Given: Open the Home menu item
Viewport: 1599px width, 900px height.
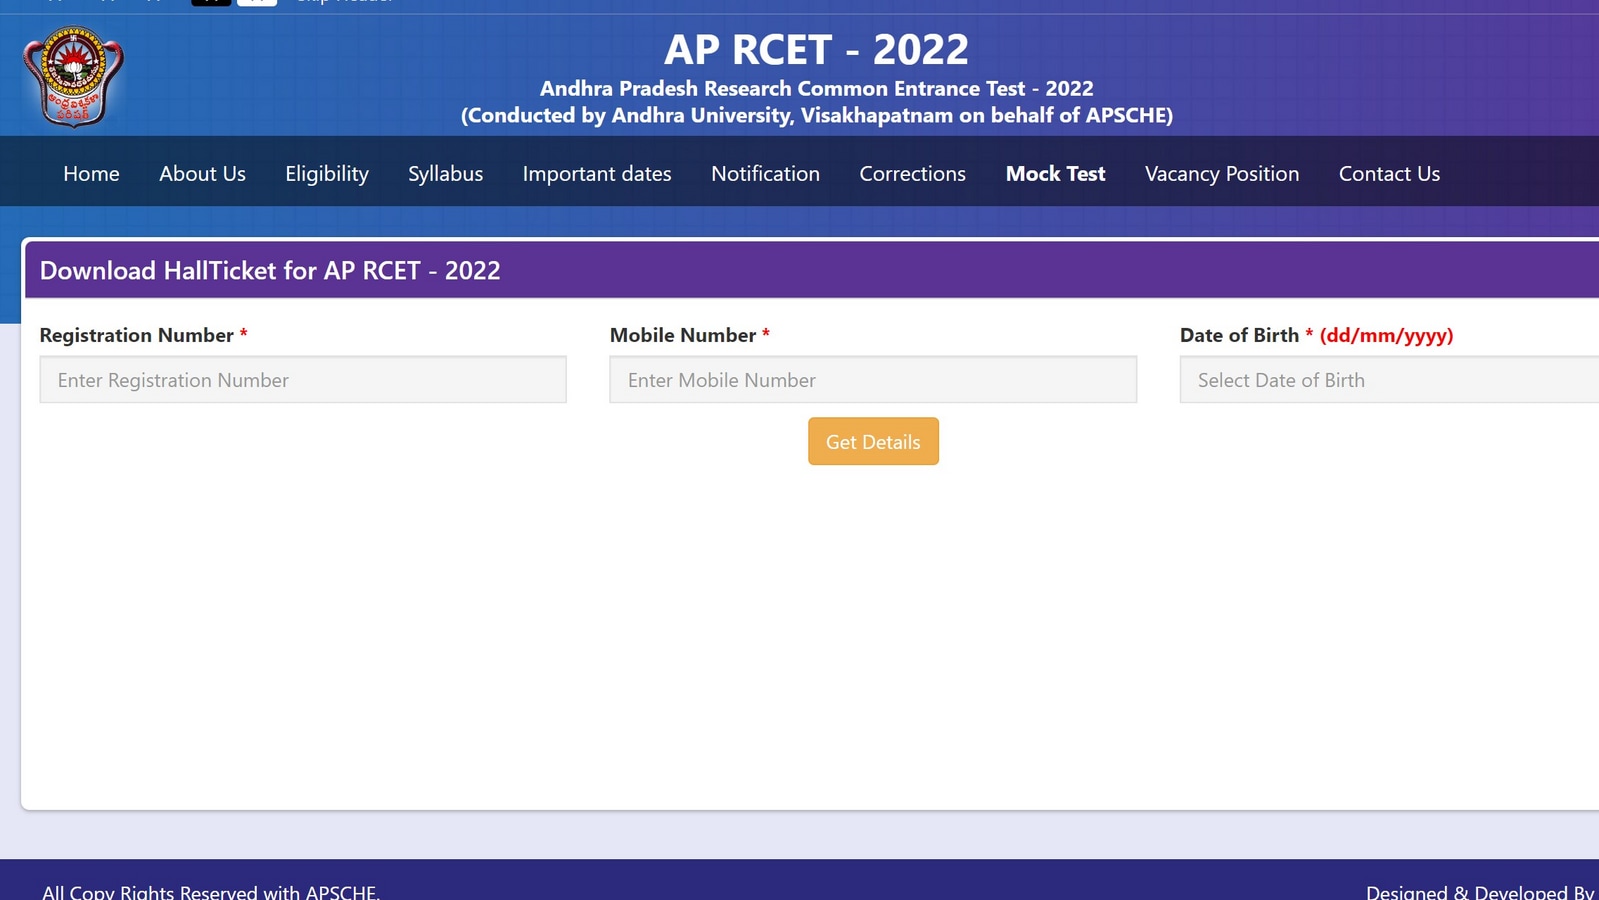Looking at the screenshot, I should click(91, 173).
